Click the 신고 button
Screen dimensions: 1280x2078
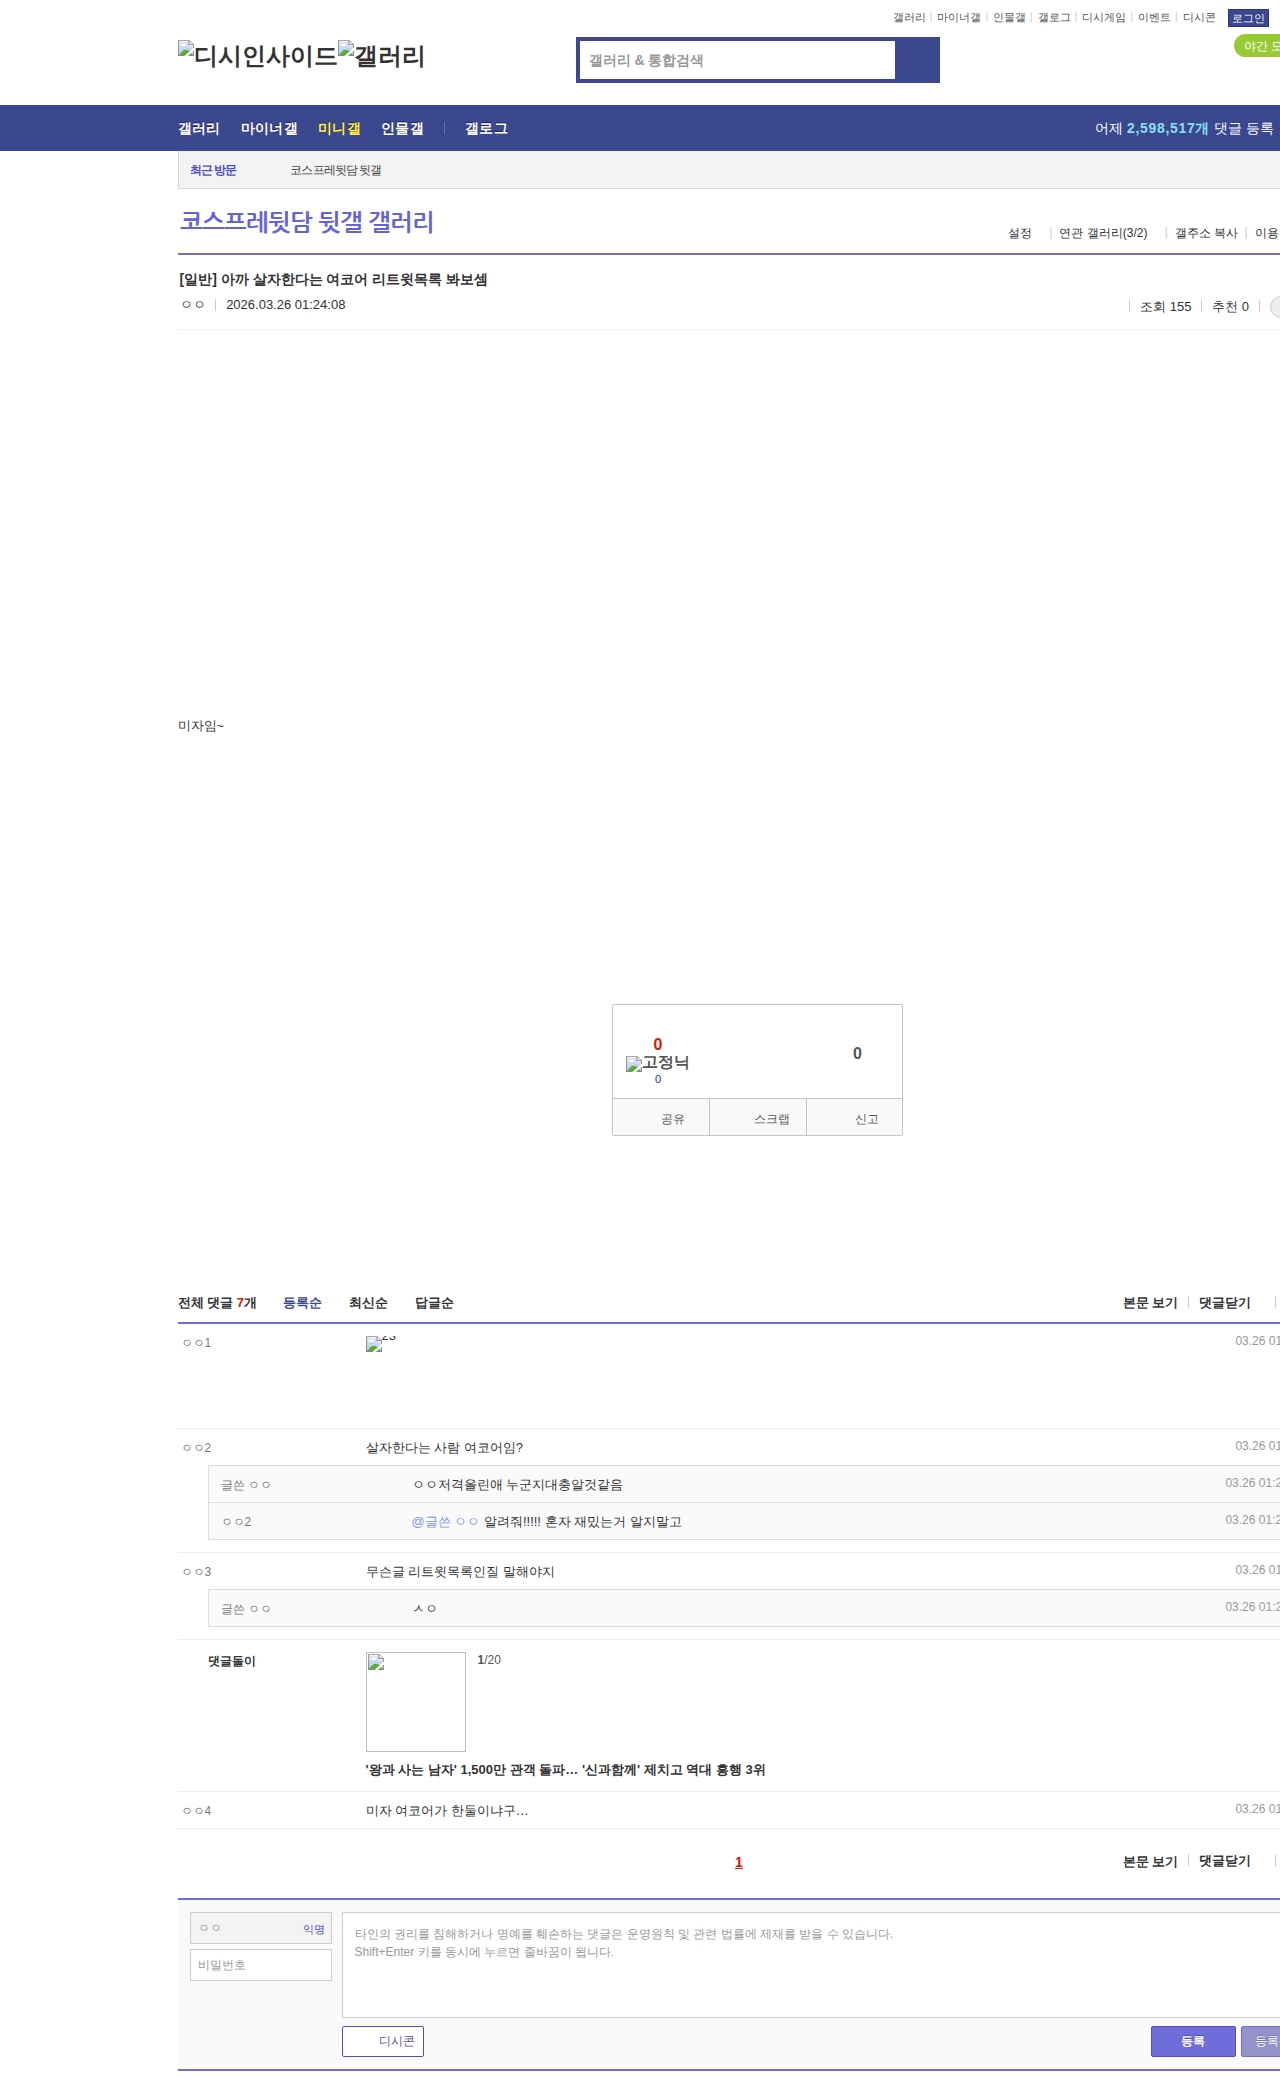854,1118
